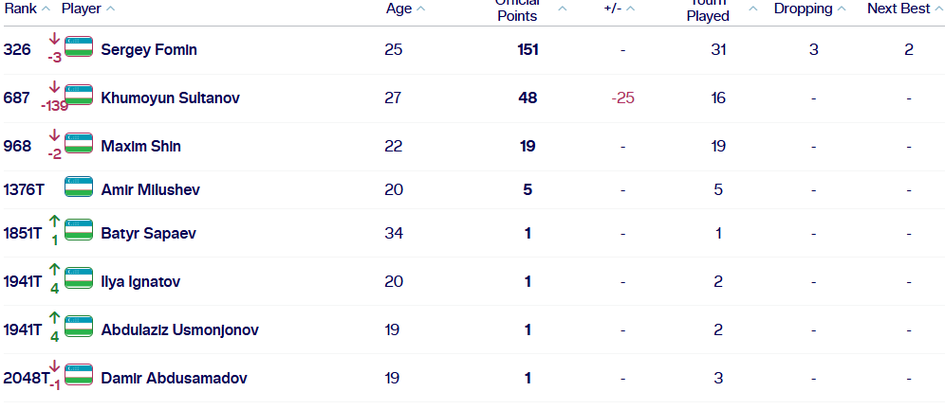945x409 pixels.
Task: Click the flag icon beside Sergey Fomin
Action: pos(79,47)
